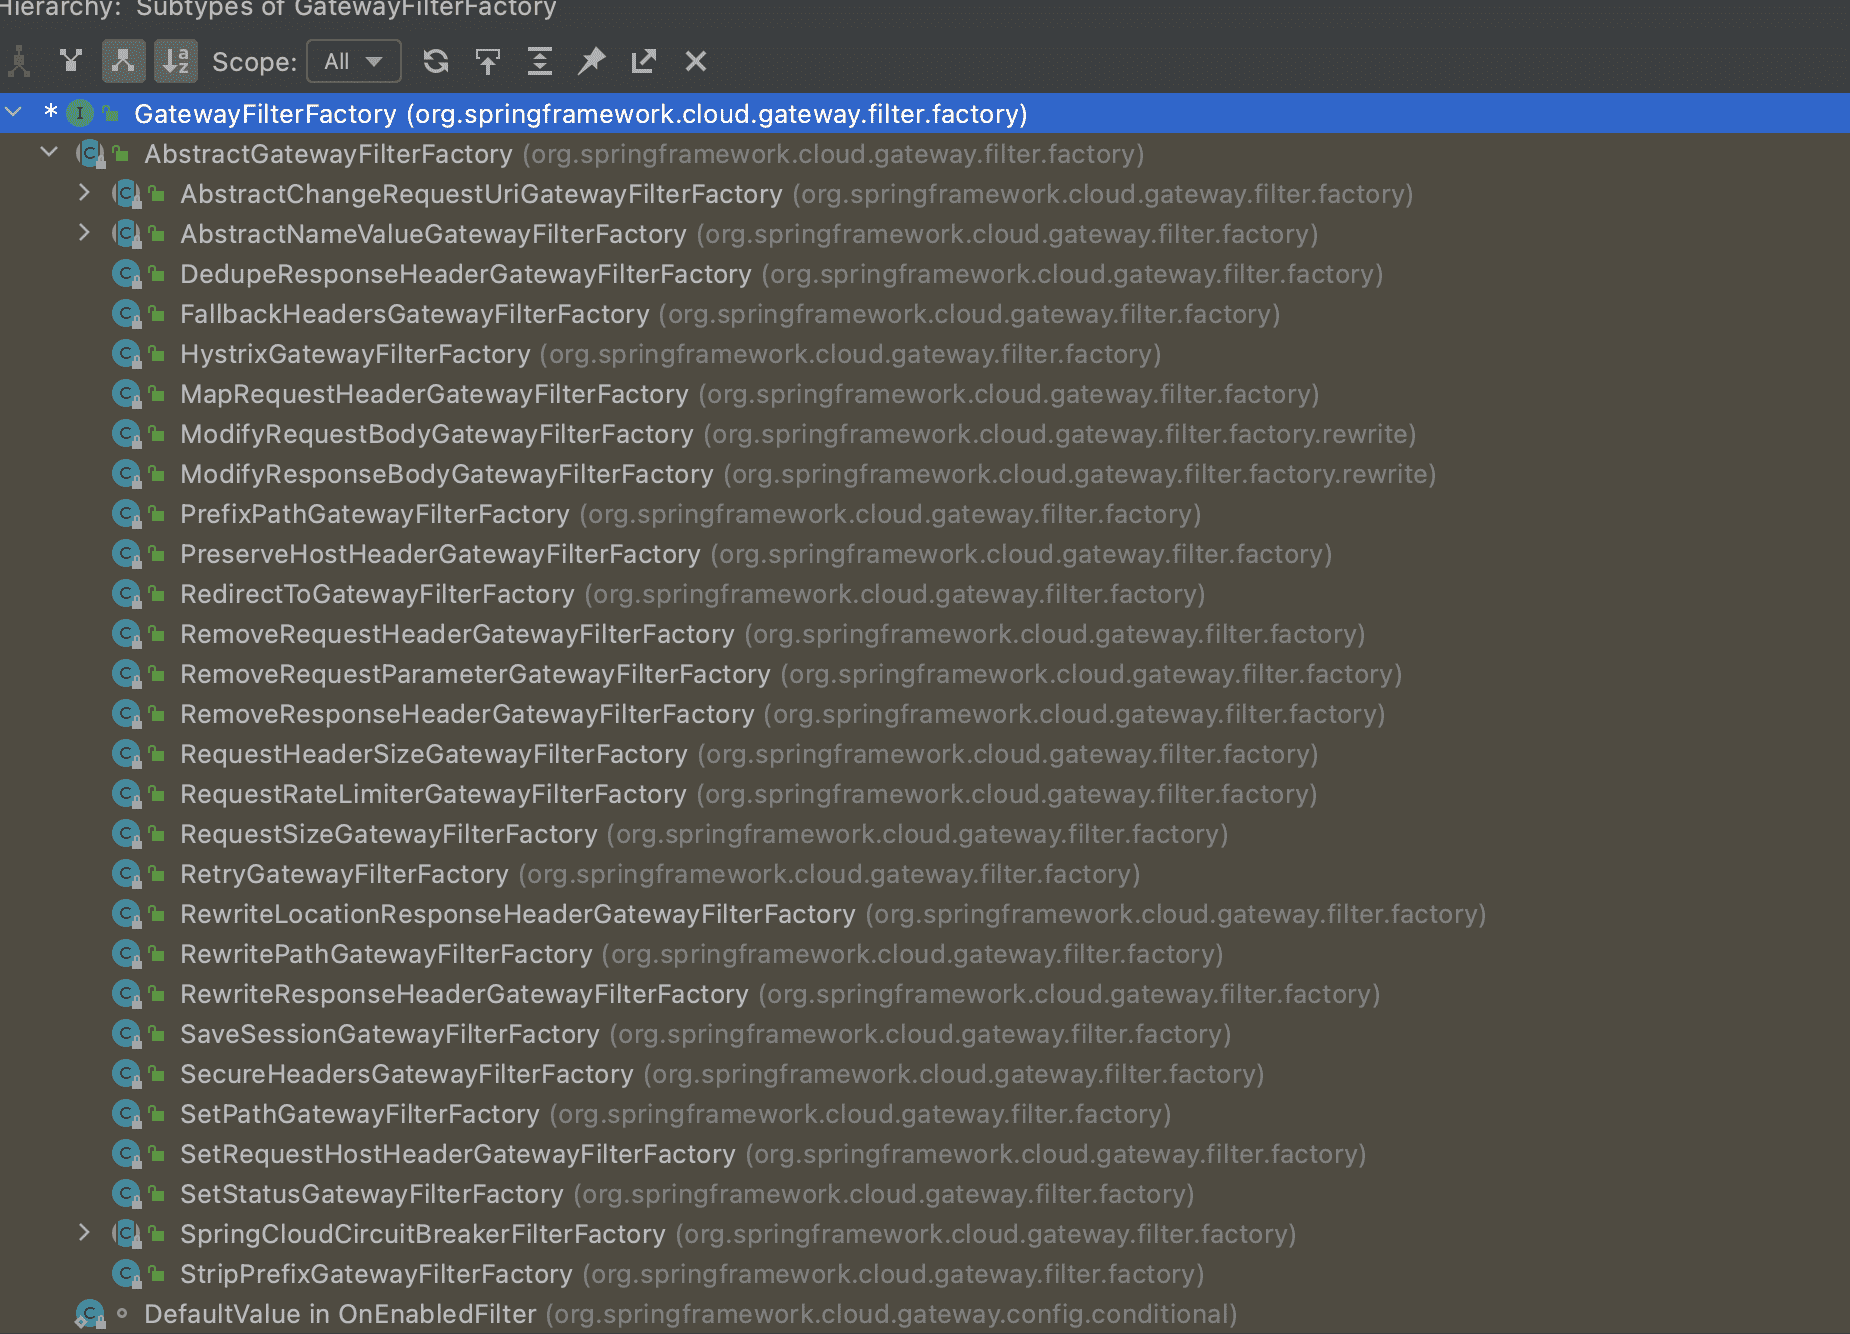Click the interface icon of GatewayFilterFactory

[80, 114]
